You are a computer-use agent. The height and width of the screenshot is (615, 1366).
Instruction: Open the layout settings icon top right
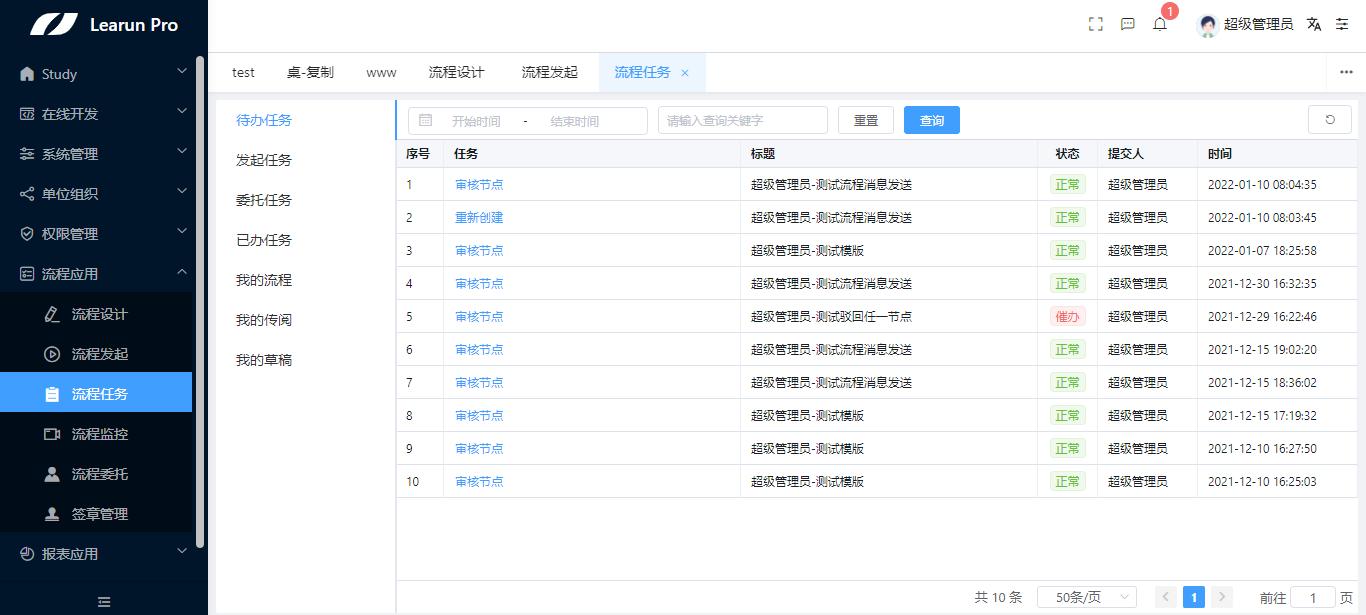coord(1343,24)
